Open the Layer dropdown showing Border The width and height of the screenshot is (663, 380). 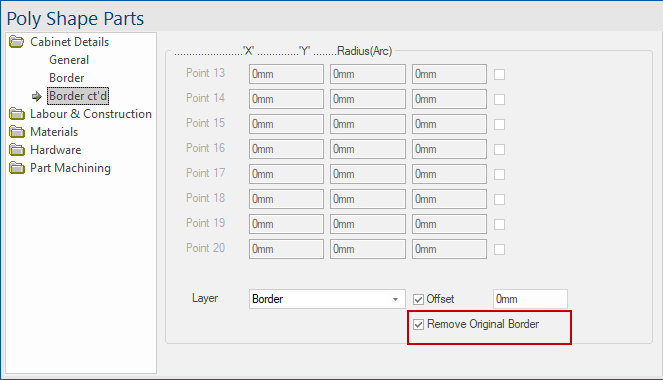tap(327, 299)
